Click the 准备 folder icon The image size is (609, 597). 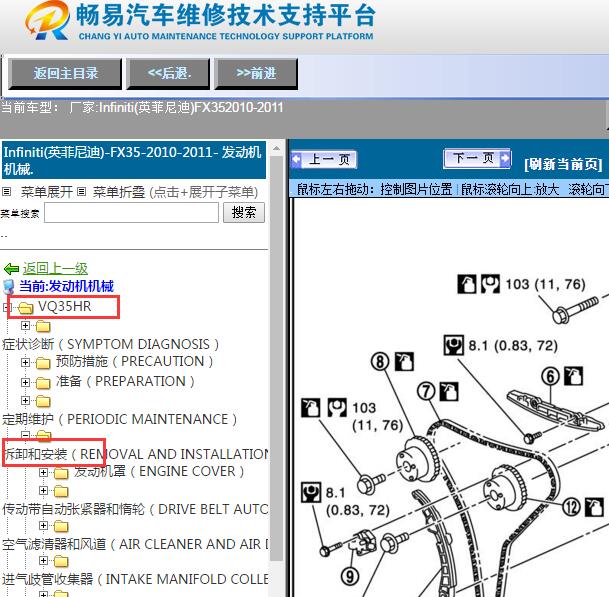pos(43,383)
